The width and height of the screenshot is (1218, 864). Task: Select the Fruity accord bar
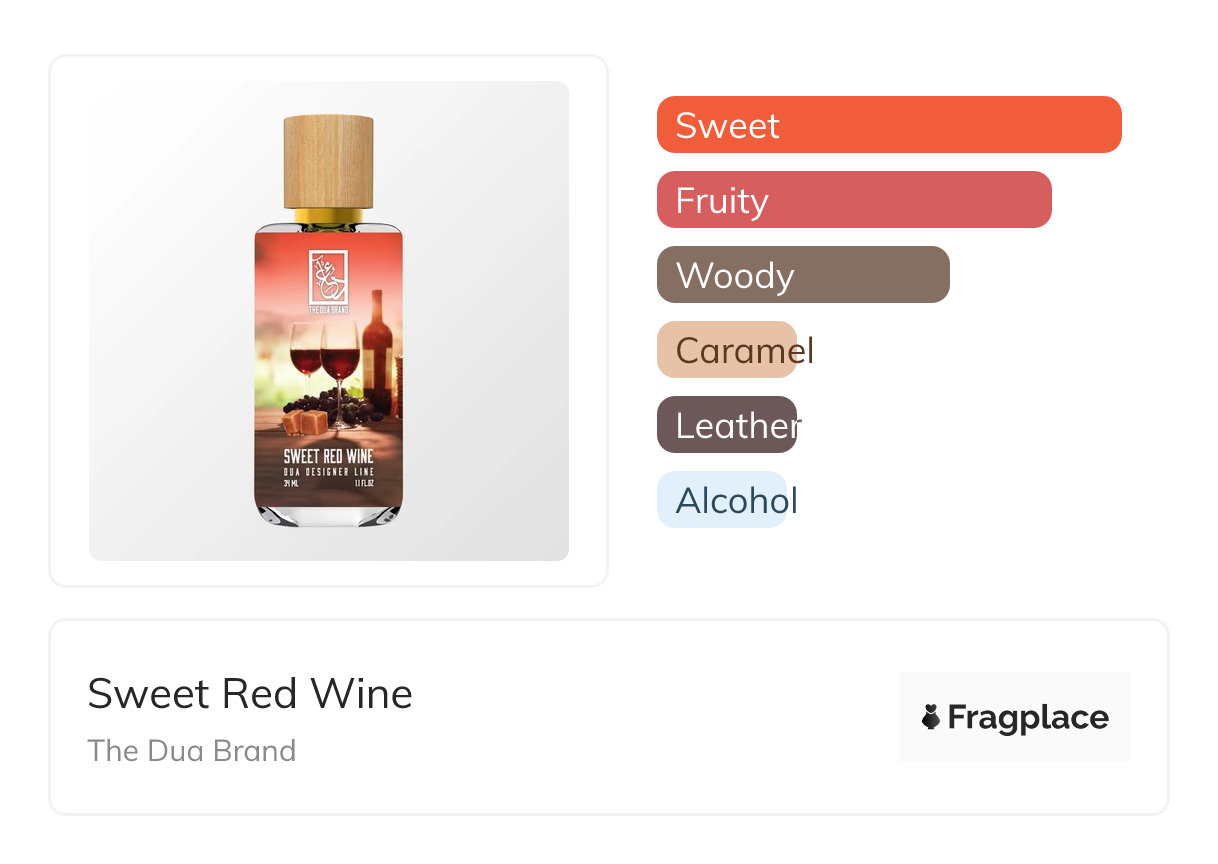(x=854, y=200)
